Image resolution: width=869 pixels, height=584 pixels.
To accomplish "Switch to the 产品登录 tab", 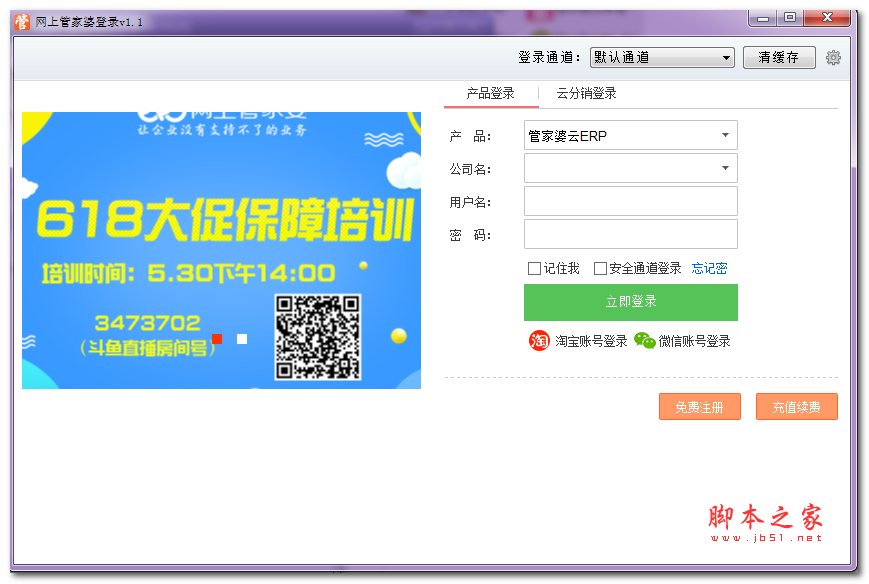I will tap(490, 93).
